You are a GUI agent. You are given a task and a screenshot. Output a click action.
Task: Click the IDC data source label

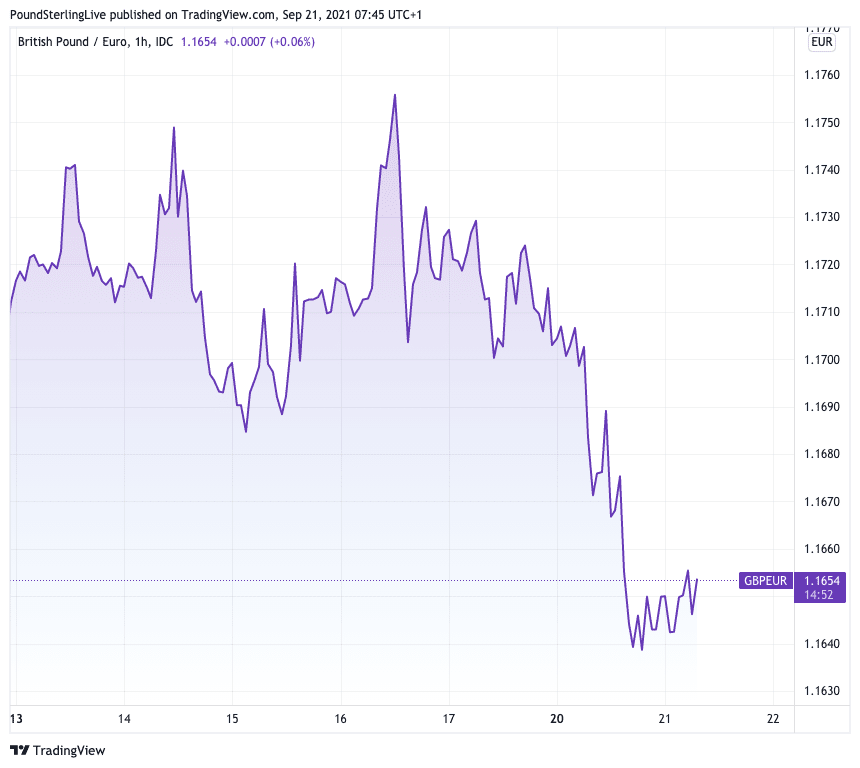pyautogui.click(x=165, y=41)
